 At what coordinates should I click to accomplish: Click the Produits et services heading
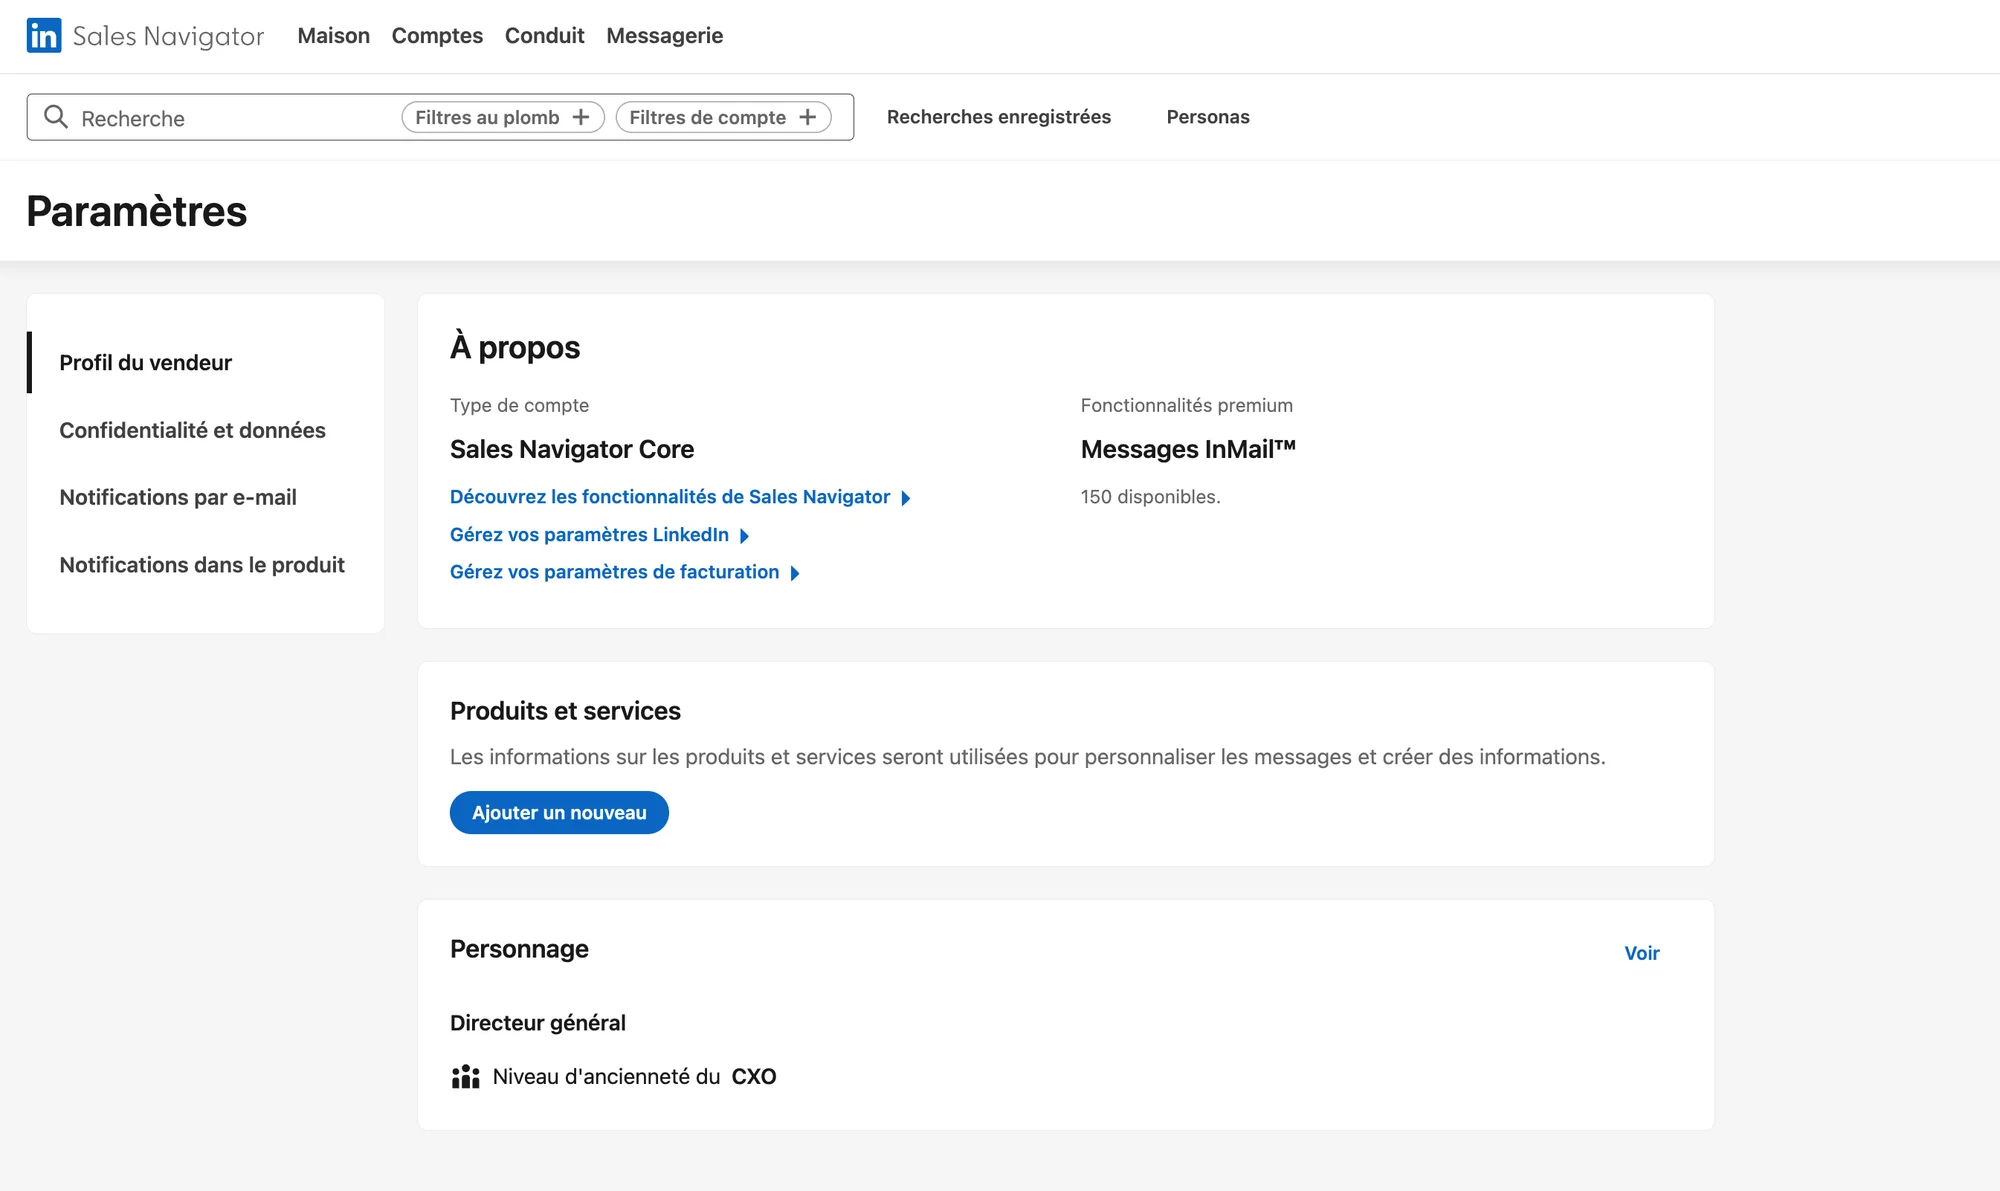565,711
